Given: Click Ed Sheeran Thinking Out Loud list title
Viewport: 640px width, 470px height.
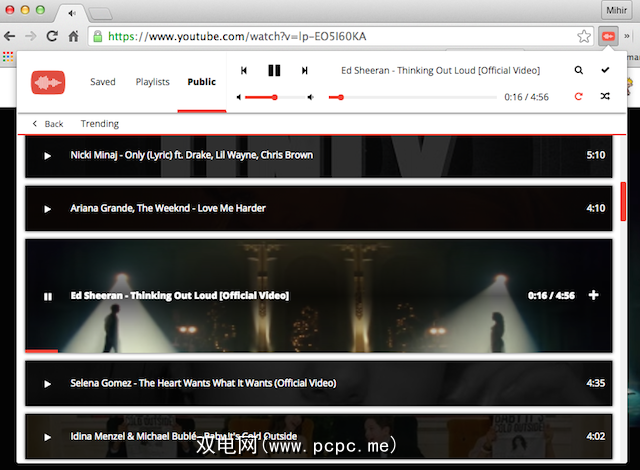Looking at the screenshot, I should click(180, 295).
